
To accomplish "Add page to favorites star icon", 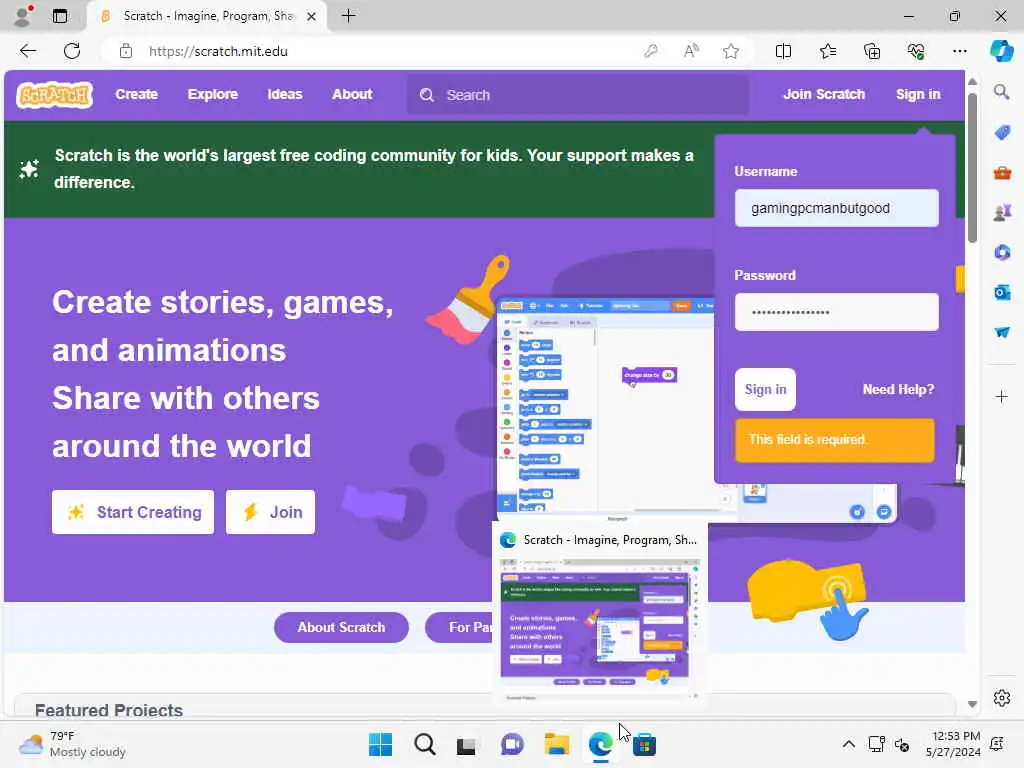I will tap(731, 51).
